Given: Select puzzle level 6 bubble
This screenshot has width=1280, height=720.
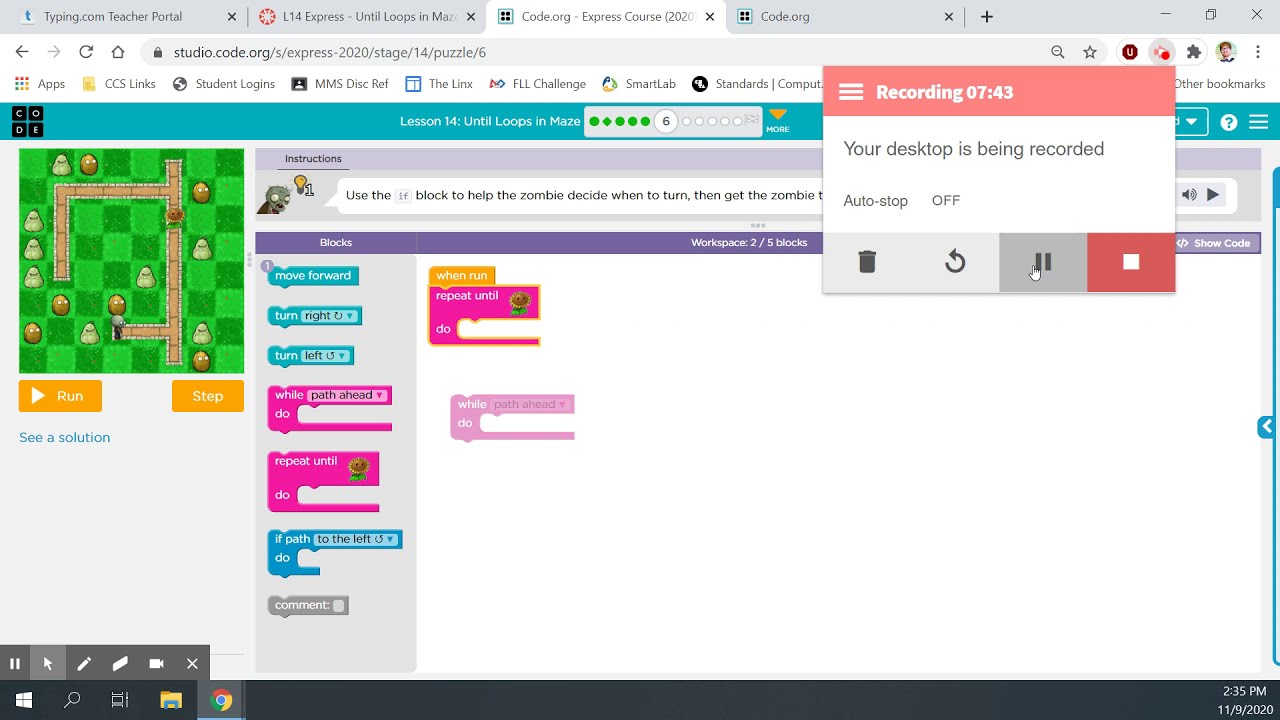Looking at the screenshot, I should 666,121.
